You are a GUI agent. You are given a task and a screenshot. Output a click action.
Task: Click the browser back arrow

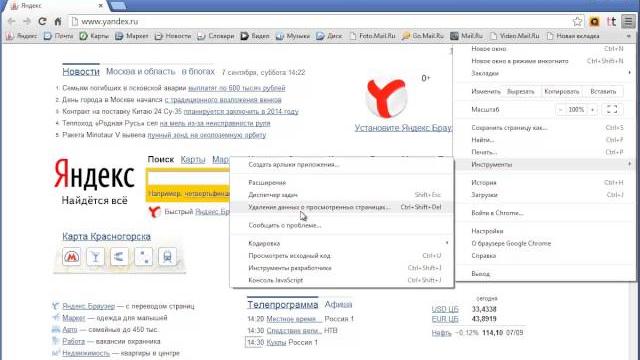coord(11,21)
